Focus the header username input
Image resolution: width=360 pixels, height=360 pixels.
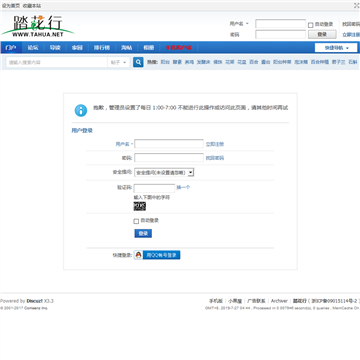(x=281, y=24)
